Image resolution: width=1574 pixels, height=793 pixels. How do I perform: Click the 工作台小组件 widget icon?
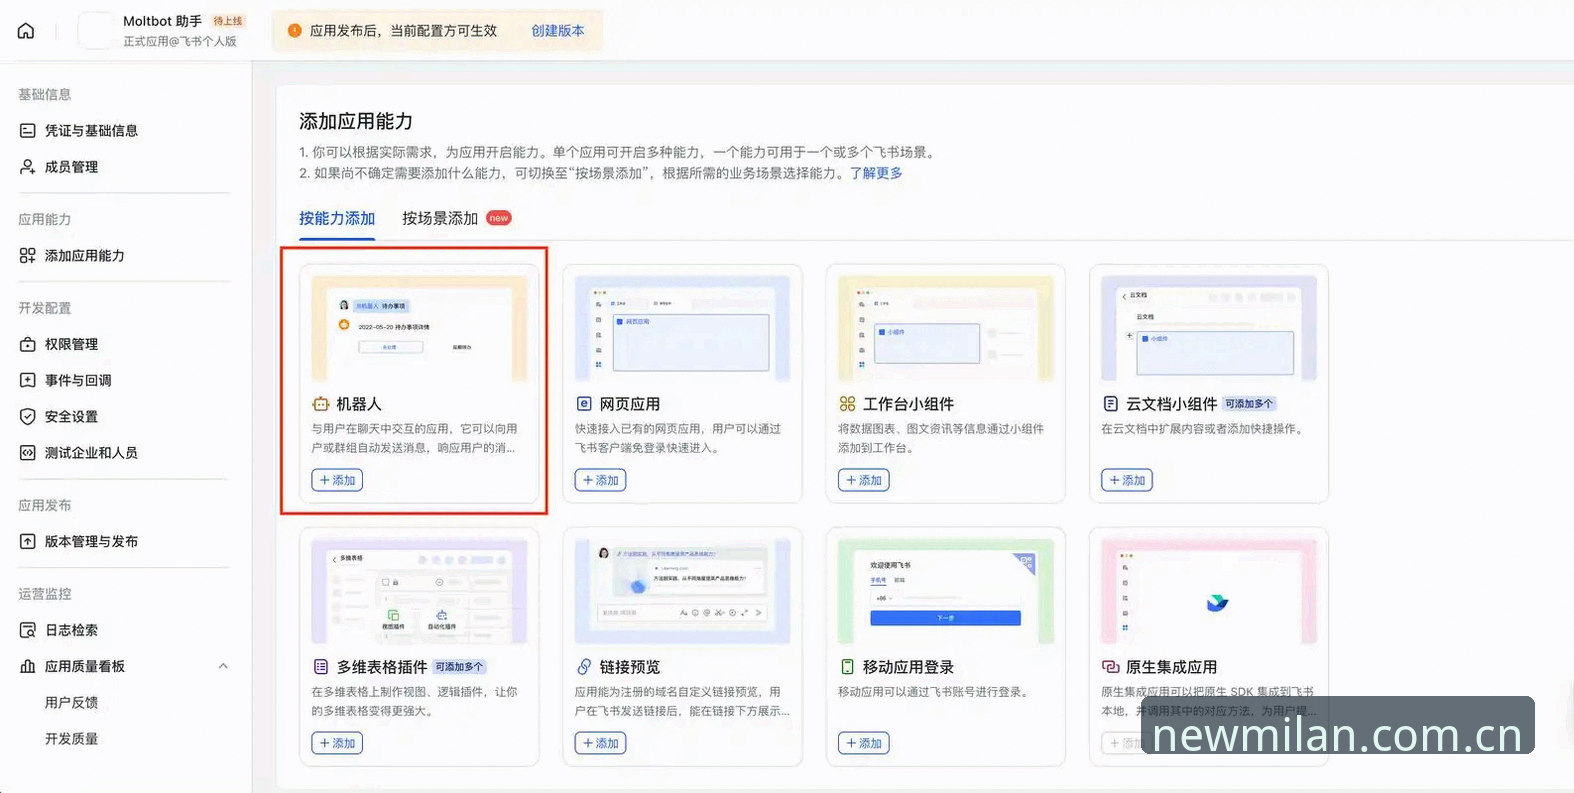coord(847,404)
